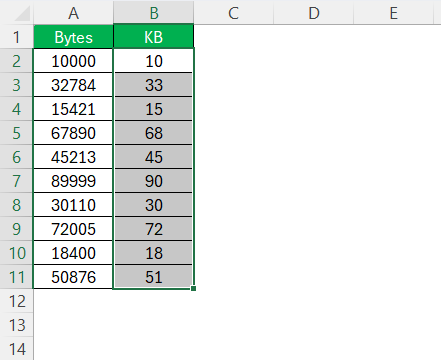This screenshot has height=360, width=441.
Task: Click KB cell with value 90
Action: point(154,181)
